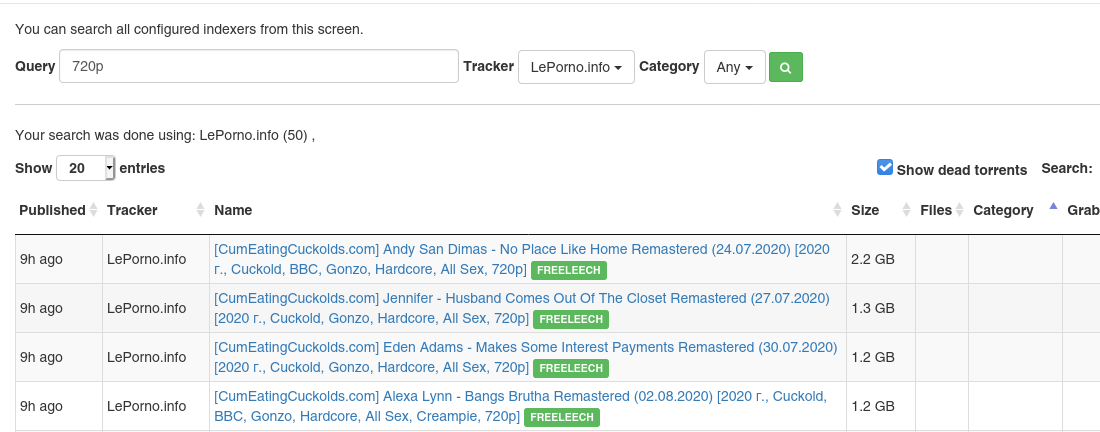Open the Jennifer torrent link

[x=522, y=308]
